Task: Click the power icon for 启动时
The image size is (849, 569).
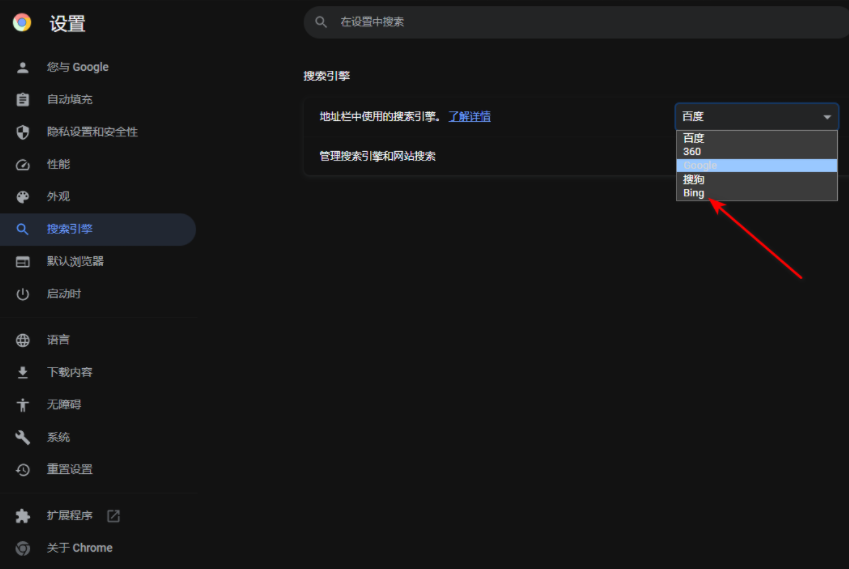Action: (23, 294)
